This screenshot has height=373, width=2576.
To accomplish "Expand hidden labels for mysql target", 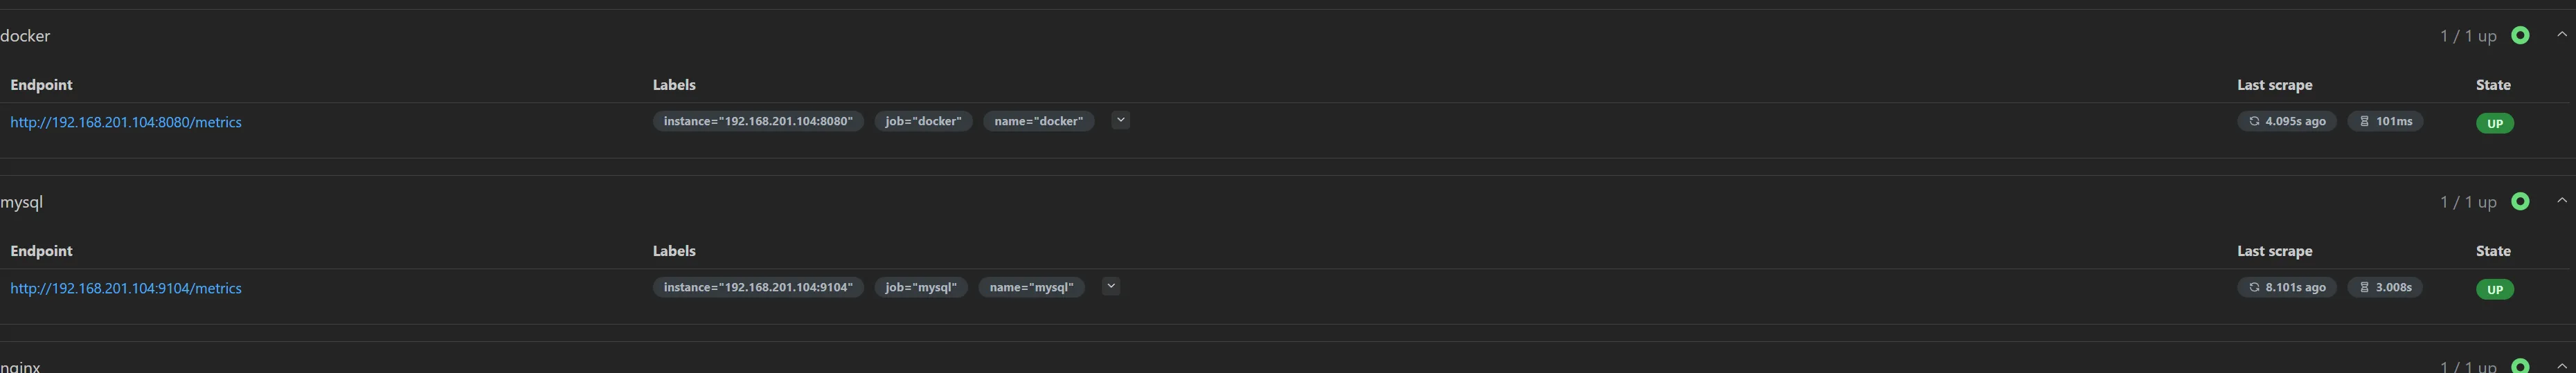I will point(1110,286).
